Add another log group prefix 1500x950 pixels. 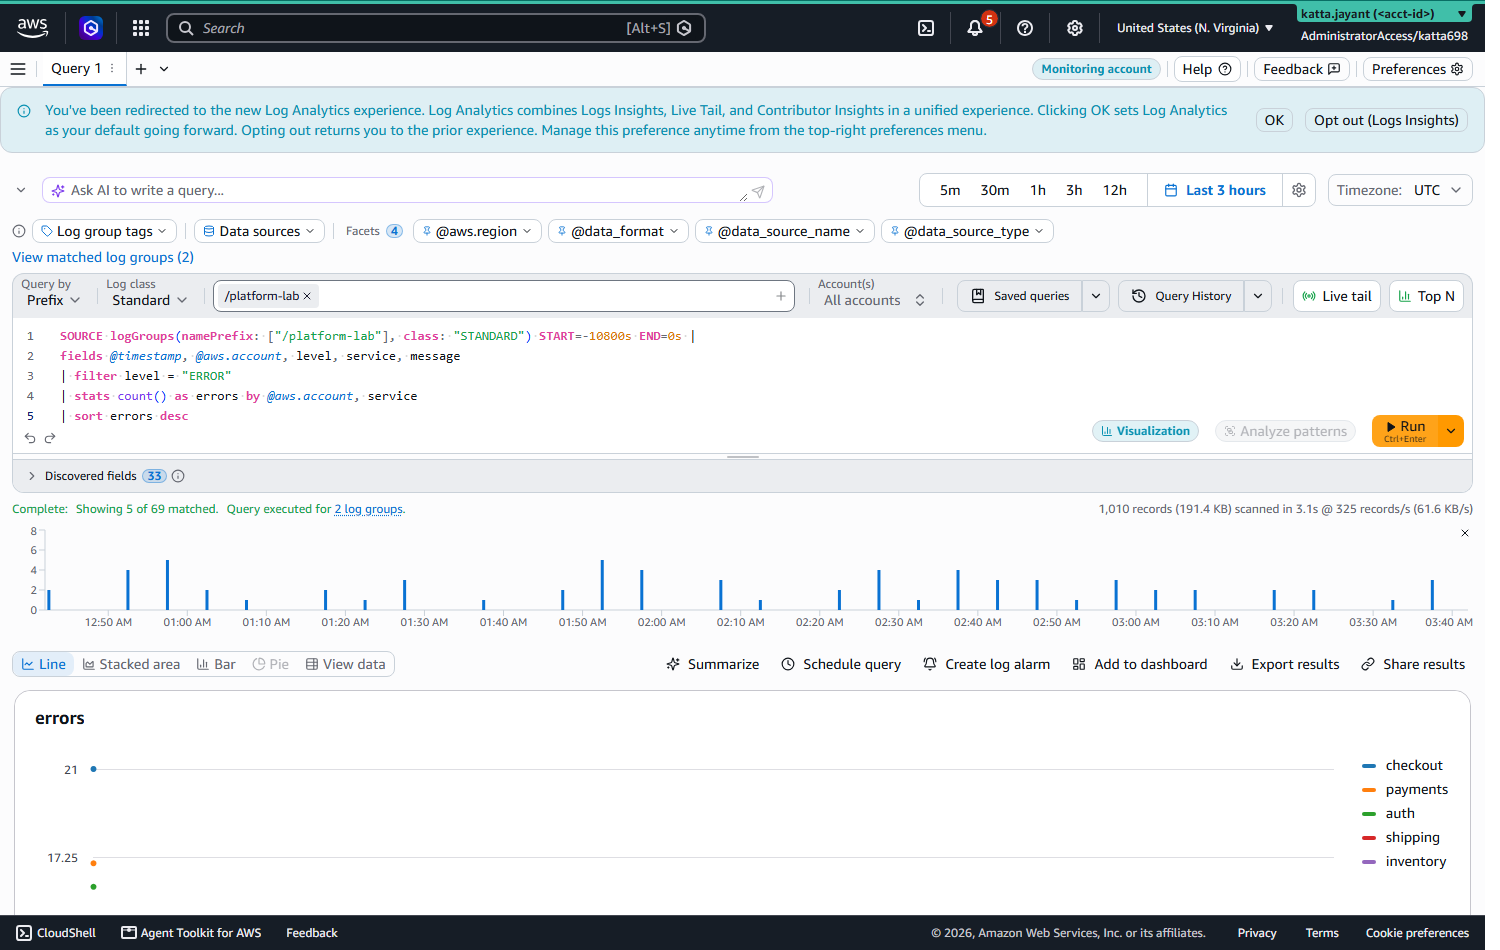pyautogui.click(x=781, y=296)
